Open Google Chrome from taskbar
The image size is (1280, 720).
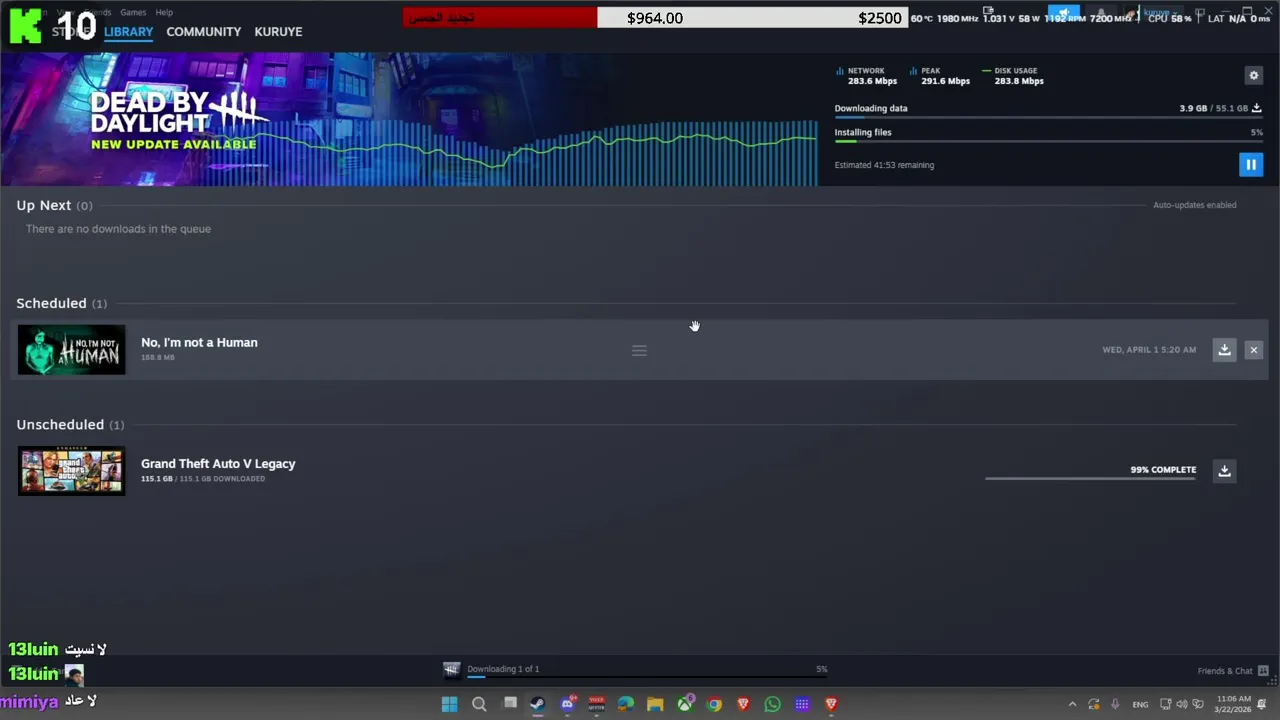click(x=714, y=704)
